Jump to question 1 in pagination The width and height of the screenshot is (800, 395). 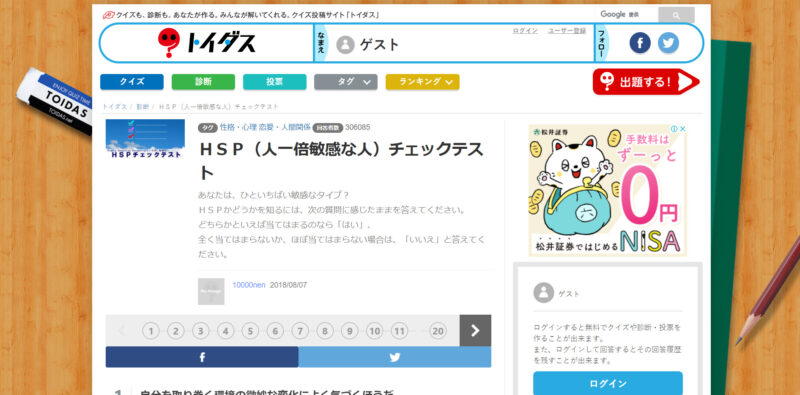[151, 331]
